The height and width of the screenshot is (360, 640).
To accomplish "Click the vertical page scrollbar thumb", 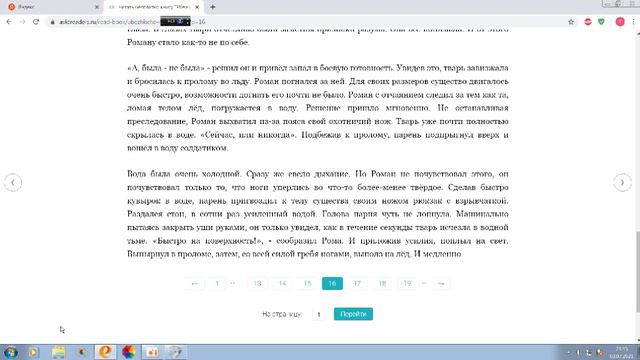I will pyautogui.click(x=638, y=272).
